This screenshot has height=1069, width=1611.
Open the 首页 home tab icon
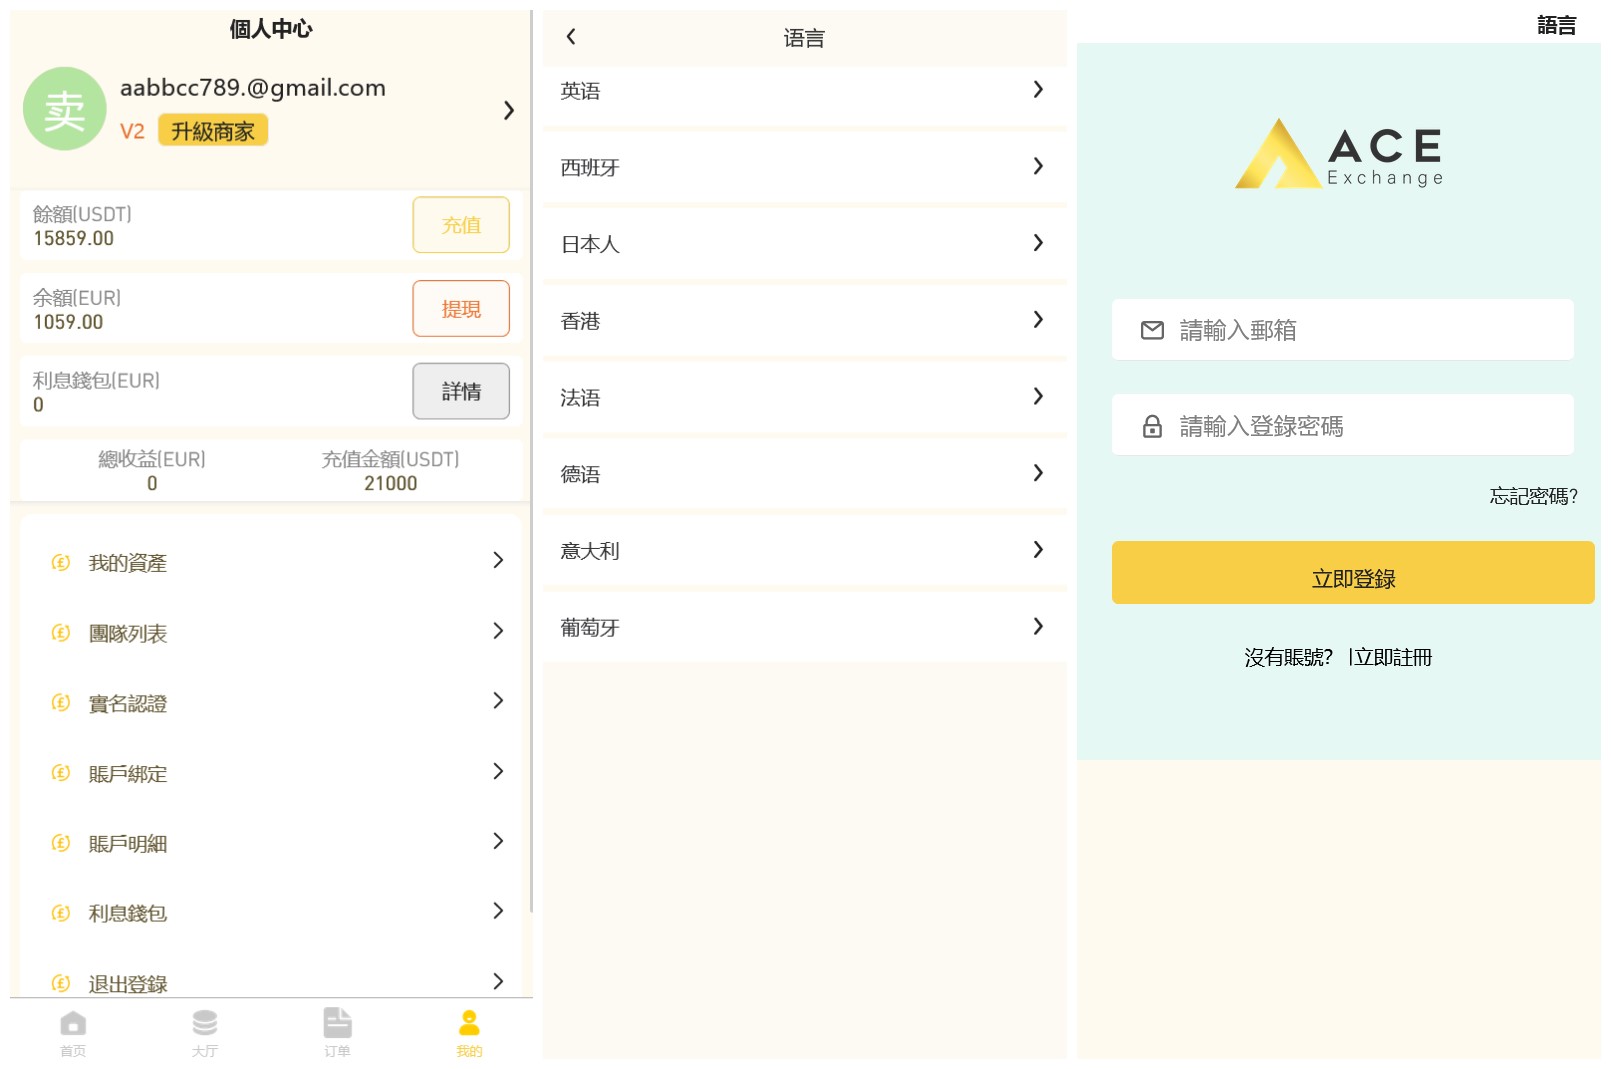pyautogui.click(x=73, y=1024)
